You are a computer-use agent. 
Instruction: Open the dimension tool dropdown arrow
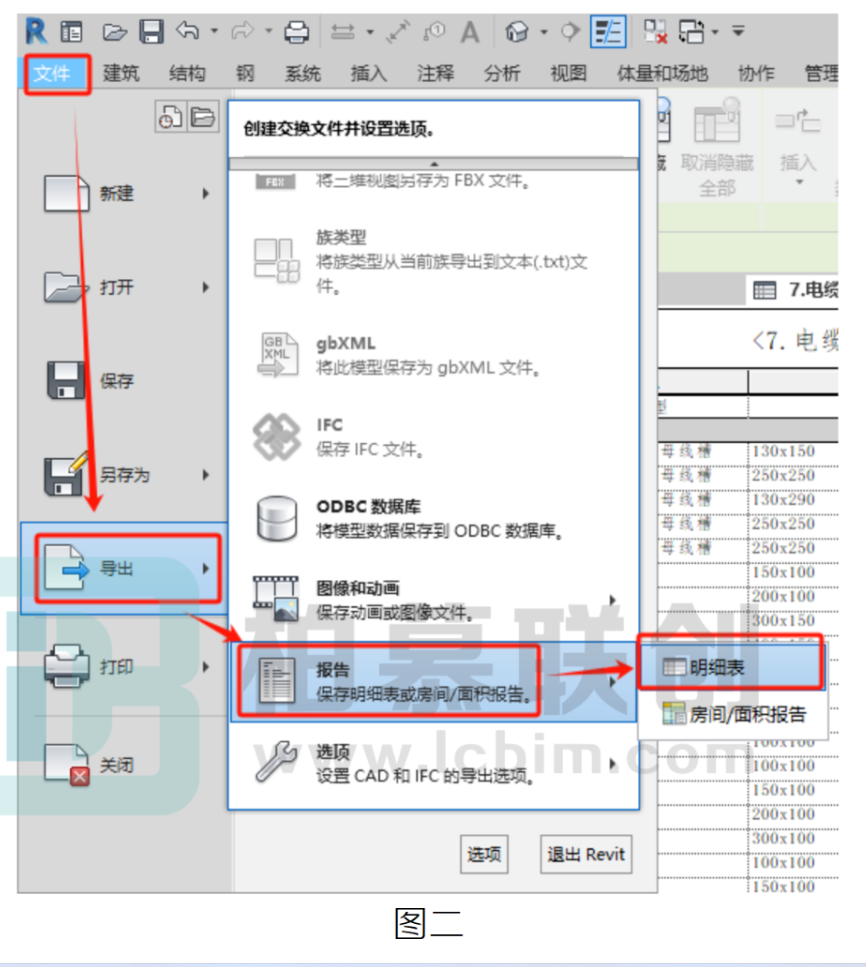[370, 31]
